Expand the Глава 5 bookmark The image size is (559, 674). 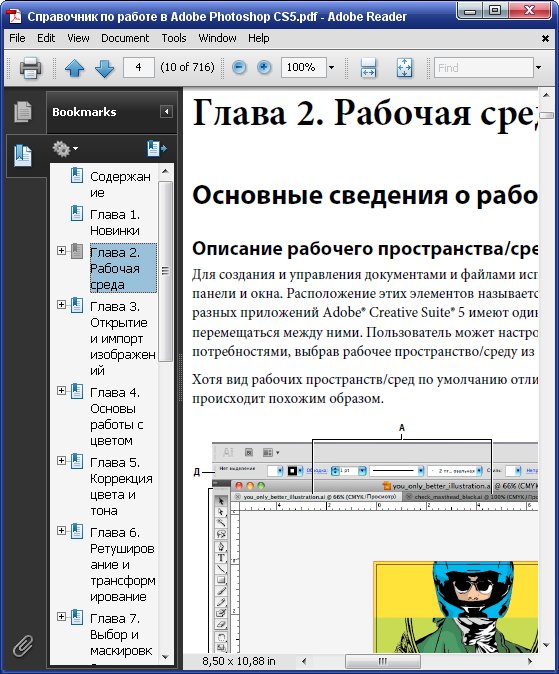[61, 460]
